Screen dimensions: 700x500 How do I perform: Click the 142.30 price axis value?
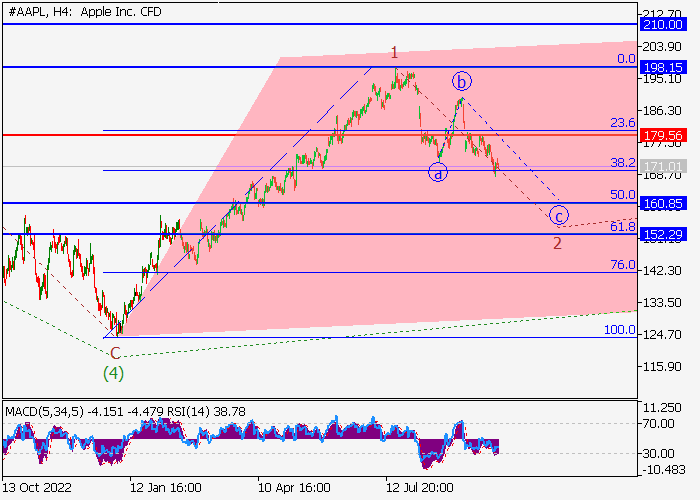[662, 270]
